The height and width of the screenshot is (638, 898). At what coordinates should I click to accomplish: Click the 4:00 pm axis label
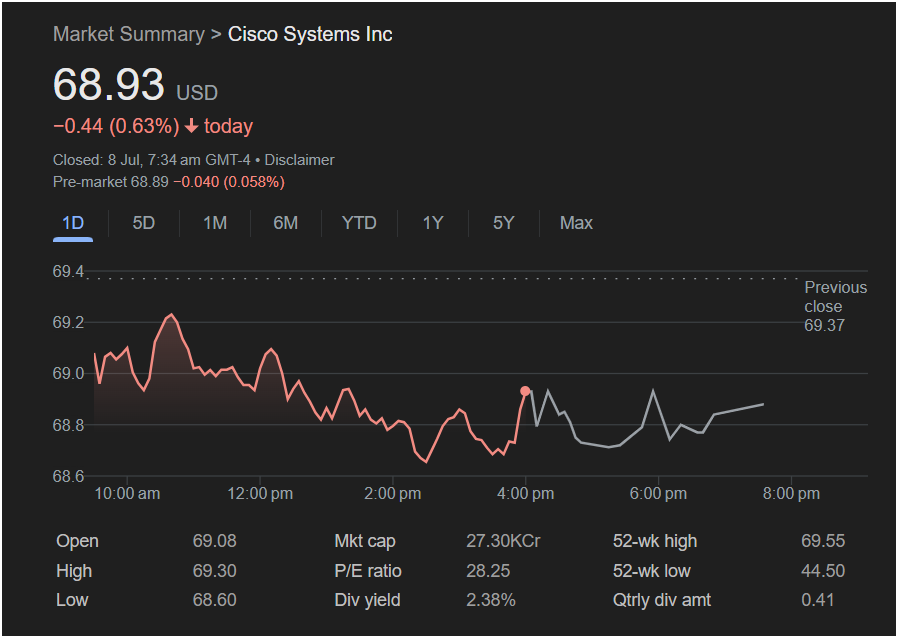[x=526, y=494]
